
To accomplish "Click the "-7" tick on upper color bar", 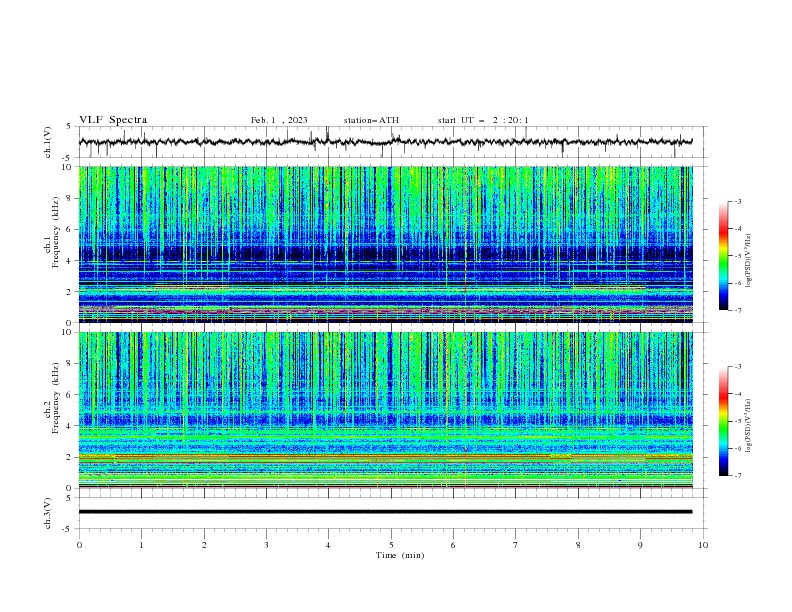I will tap(737, 310).
